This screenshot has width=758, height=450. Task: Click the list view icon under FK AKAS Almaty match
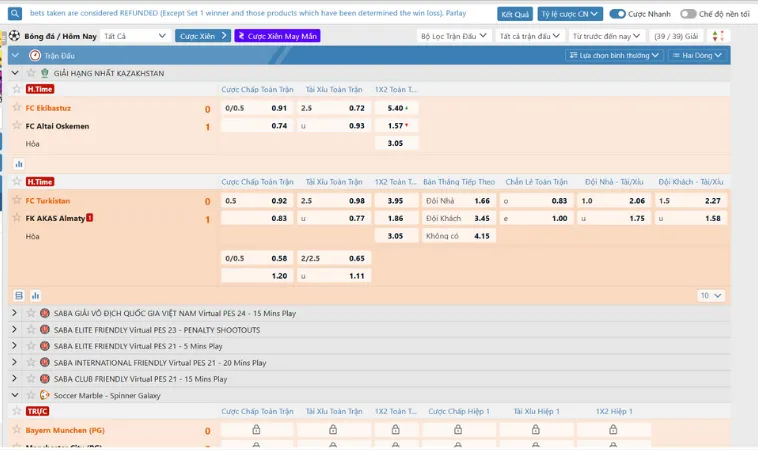(18, 295)
